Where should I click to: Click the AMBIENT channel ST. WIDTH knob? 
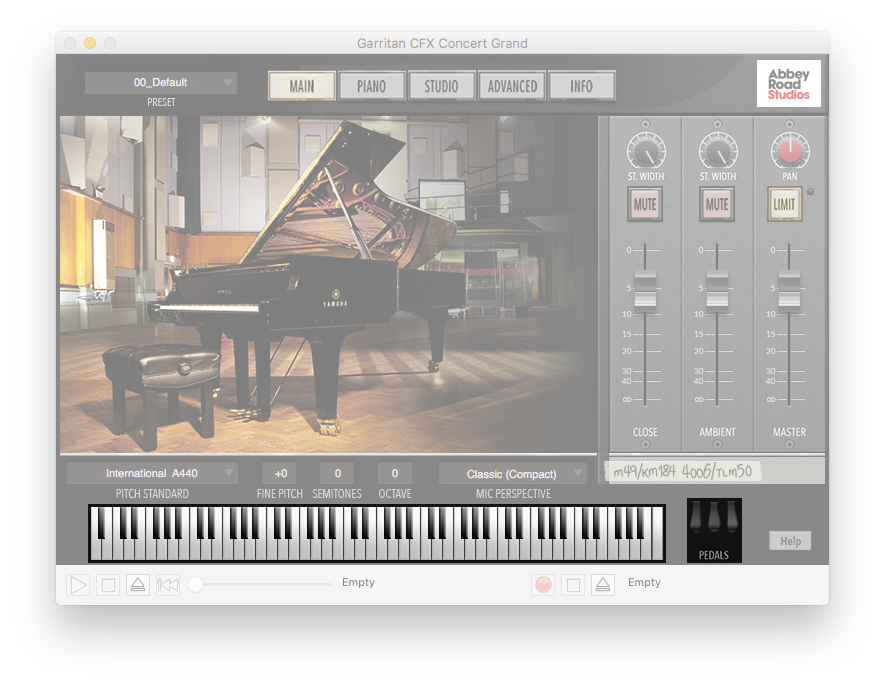718,151
